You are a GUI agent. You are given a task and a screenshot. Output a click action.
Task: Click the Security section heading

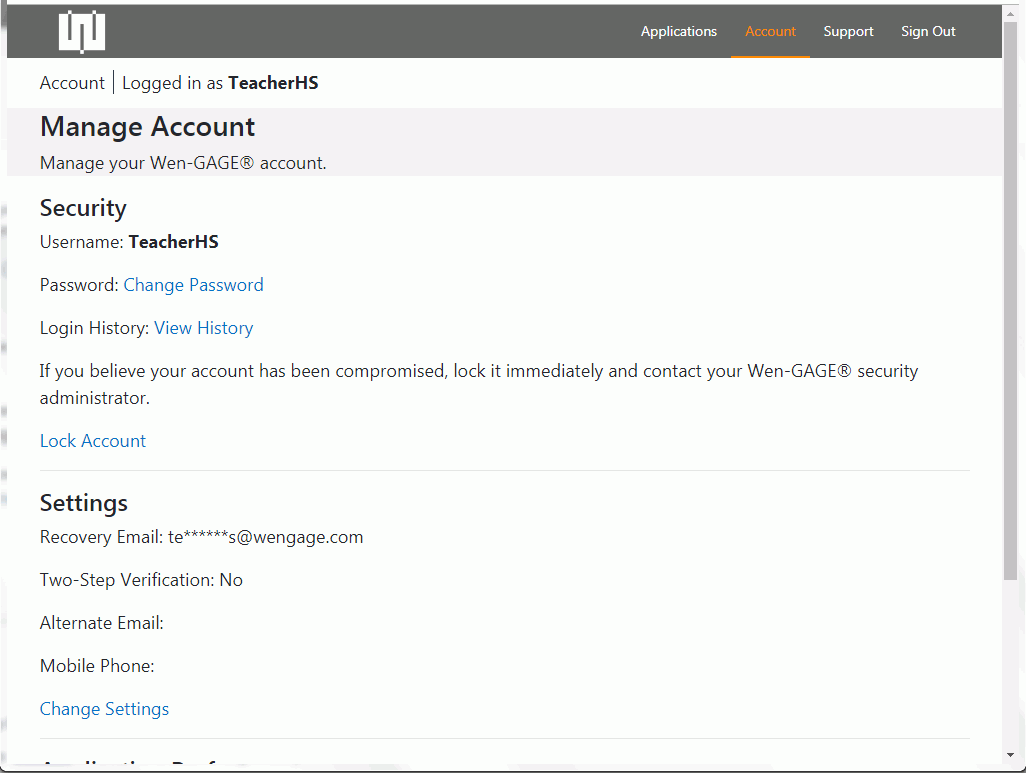coord(83,208)
